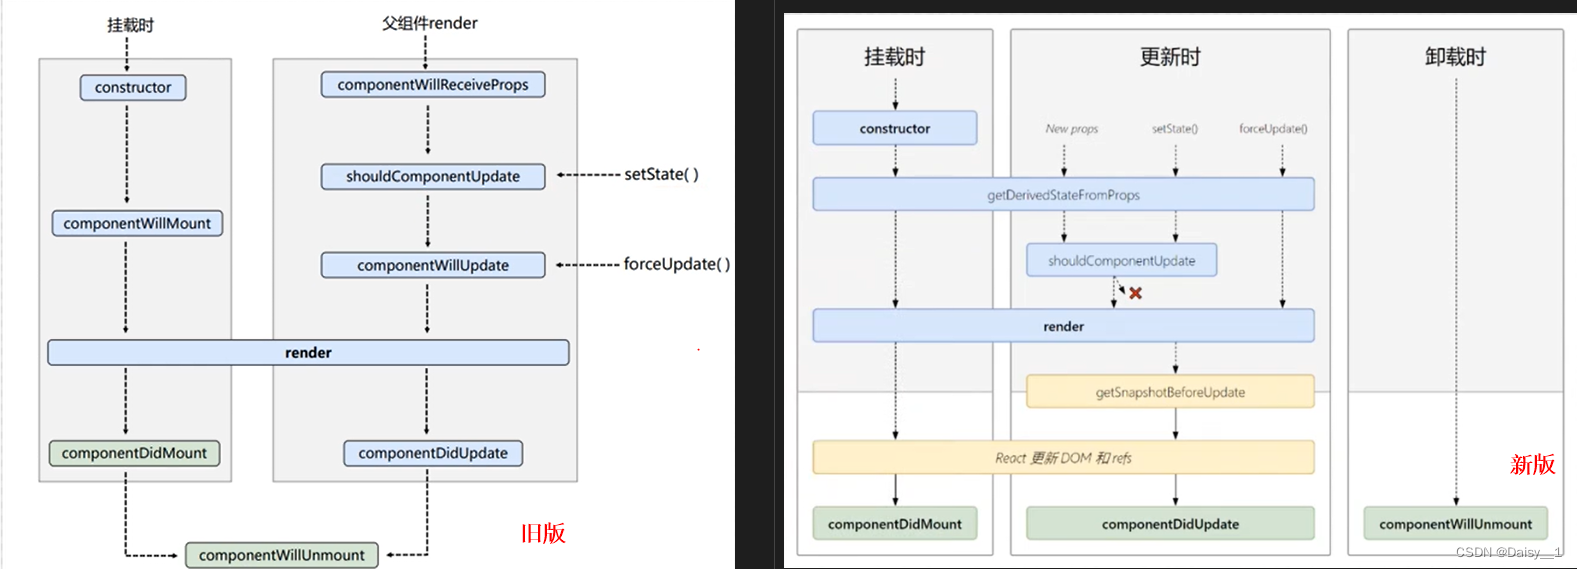Click componentDidMount in the 新版 diagram
This screenshot has height=569, width=1577.
click(895, 524)
